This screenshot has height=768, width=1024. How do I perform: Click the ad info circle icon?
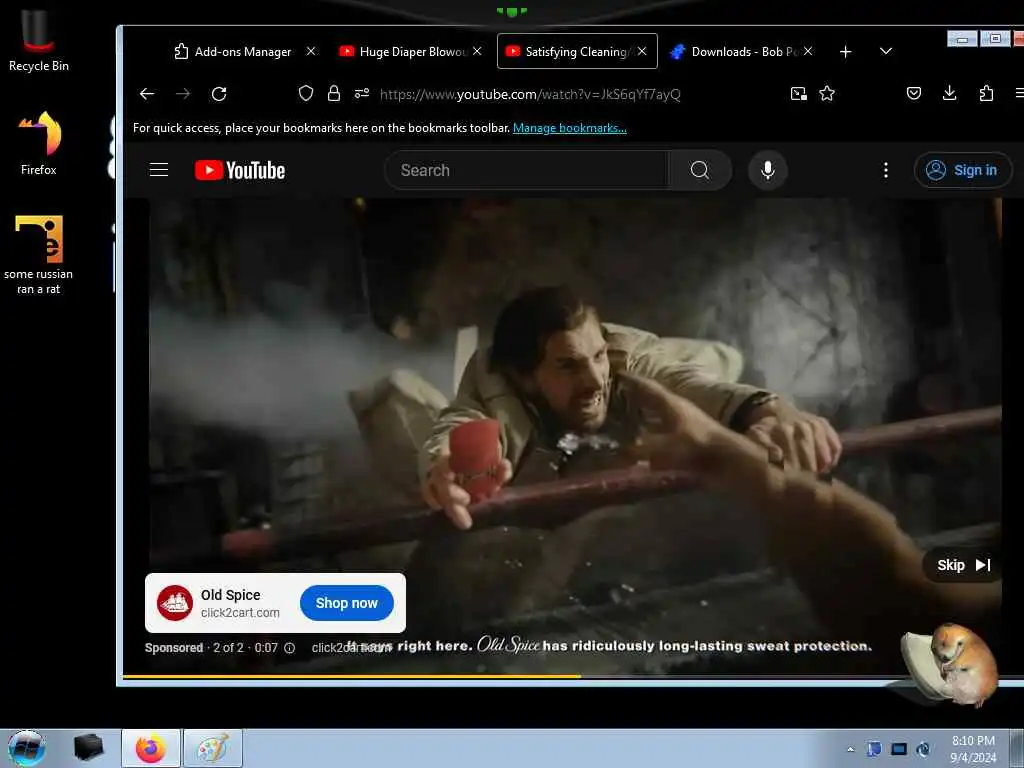[x=289, y=648]
